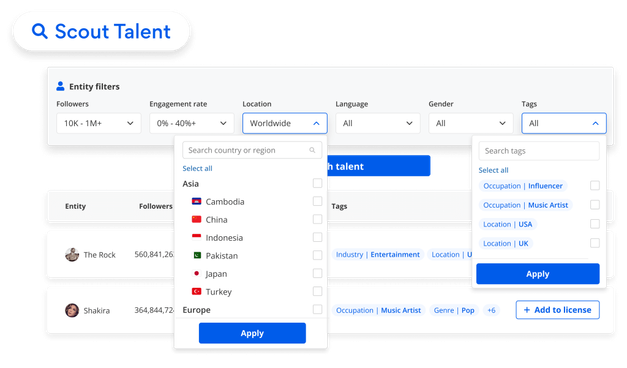Screen dimensions: 627x368
Task: Check the Europe region checkbox
Action: 317,309
